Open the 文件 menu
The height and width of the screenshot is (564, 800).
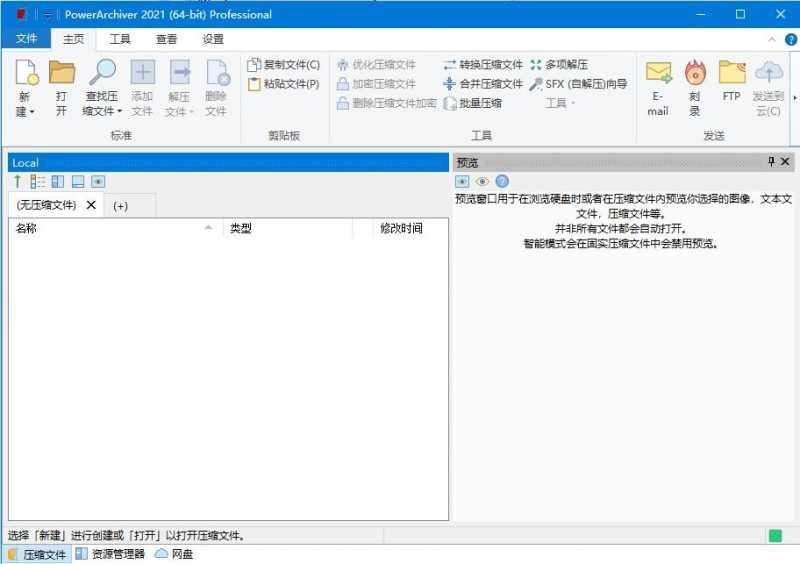27,39
